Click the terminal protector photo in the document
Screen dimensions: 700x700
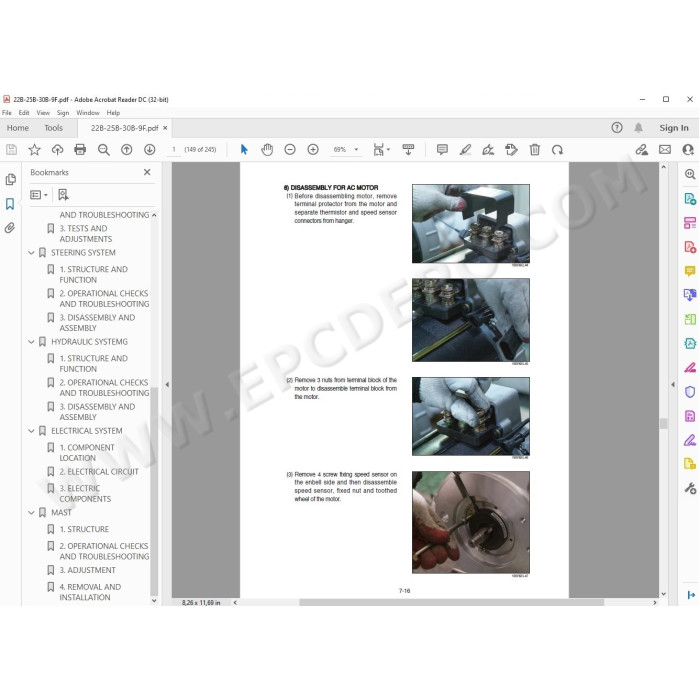[471, 224]
